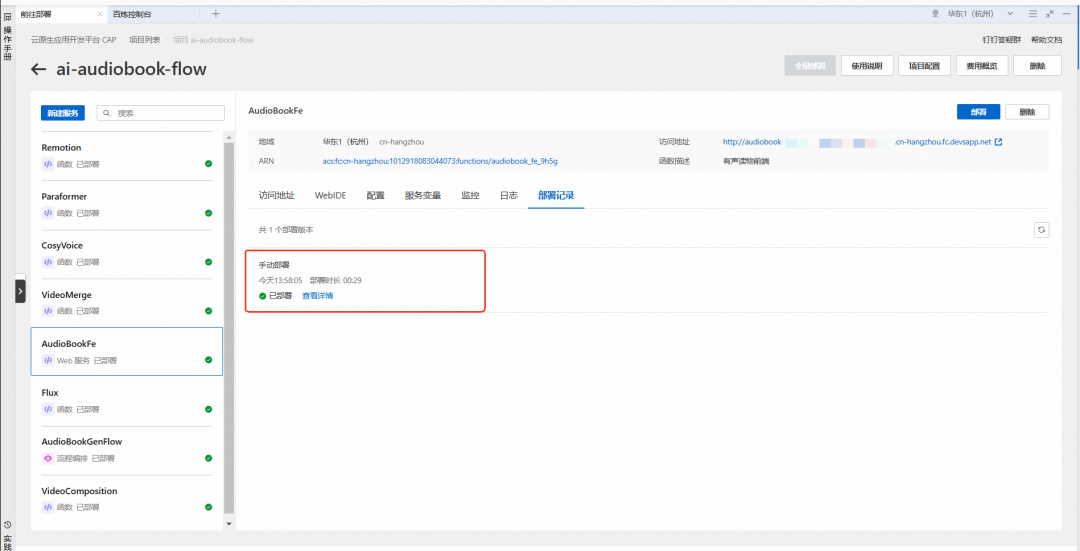
Task: Select the 访问地址 tab
Action: pyautogui.click(x=276, y=195)
